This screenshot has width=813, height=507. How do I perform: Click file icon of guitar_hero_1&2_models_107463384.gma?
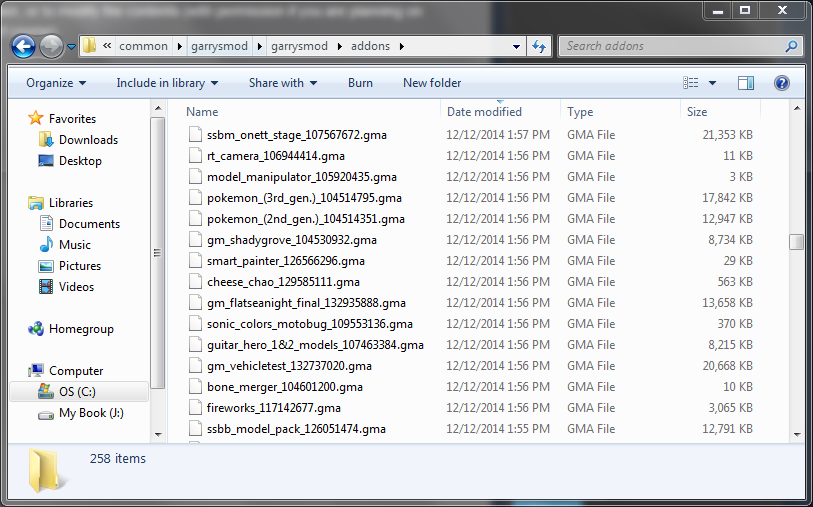click(x=195, y=345)
